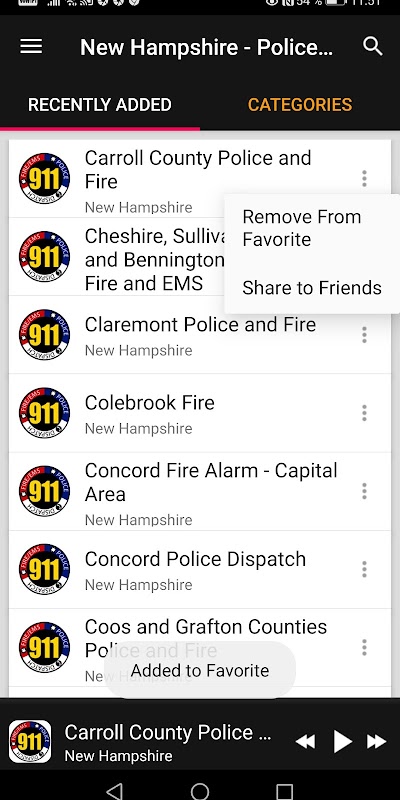The image size is (400, 800).
Task: Open Colebrook Fire station
Action: pos(200,413)
